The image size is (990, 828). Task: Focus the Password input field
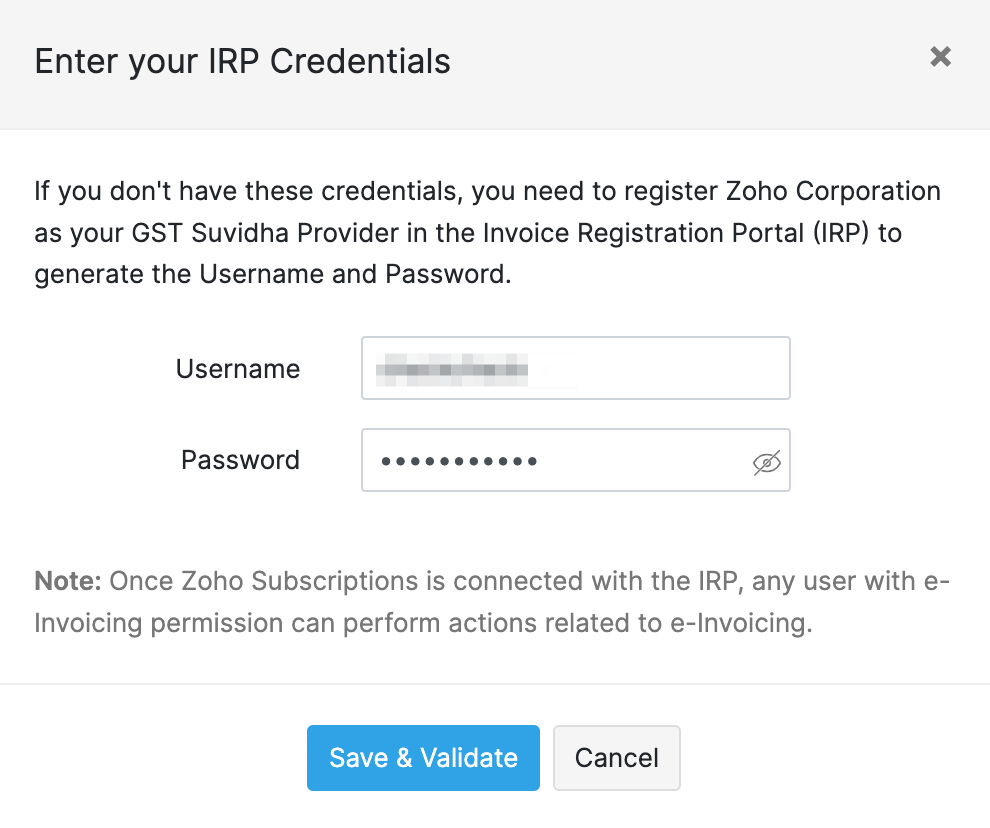[640, 461]
